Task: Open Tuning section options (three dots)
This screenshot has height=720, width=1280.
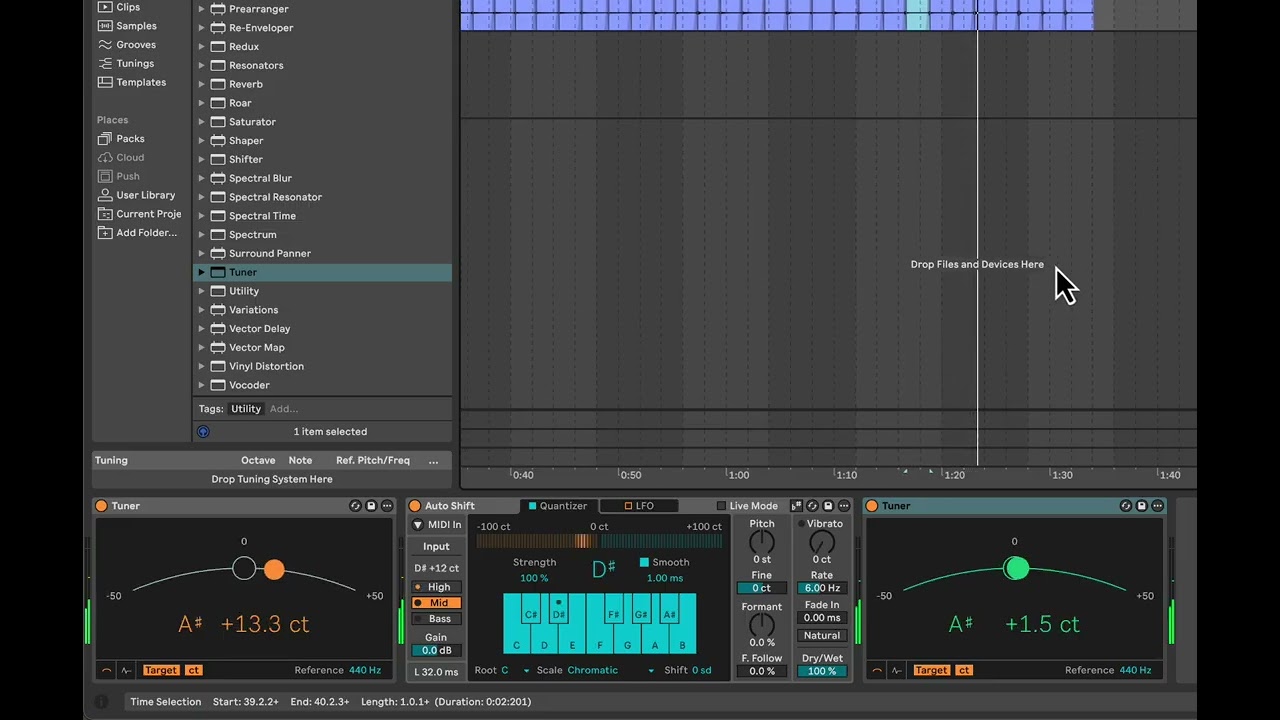Action: click(x=433, y=461)
